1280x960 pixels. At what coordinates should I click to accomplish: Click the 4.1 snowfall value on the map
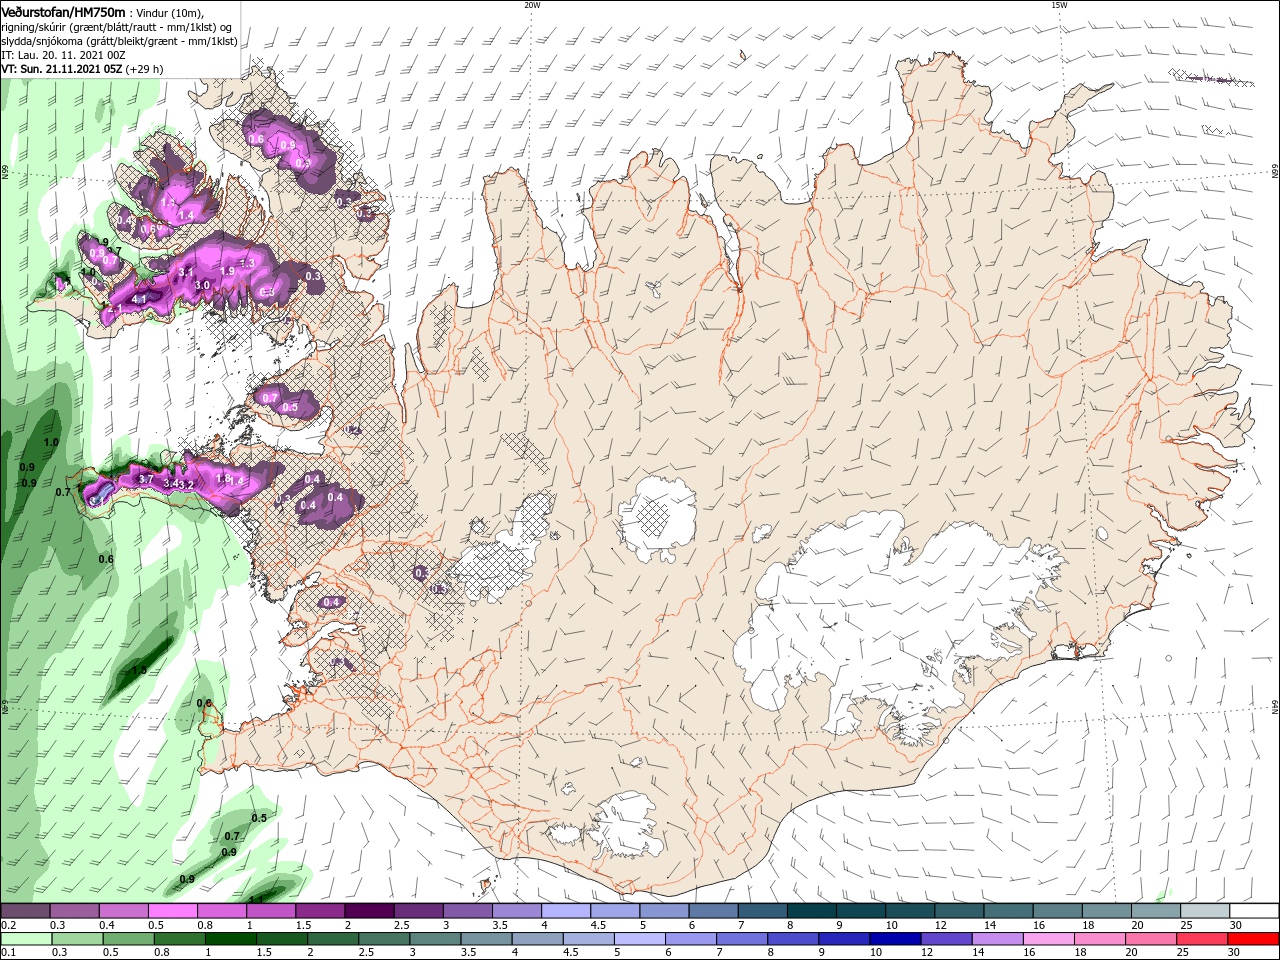click(x=139, y=299)
